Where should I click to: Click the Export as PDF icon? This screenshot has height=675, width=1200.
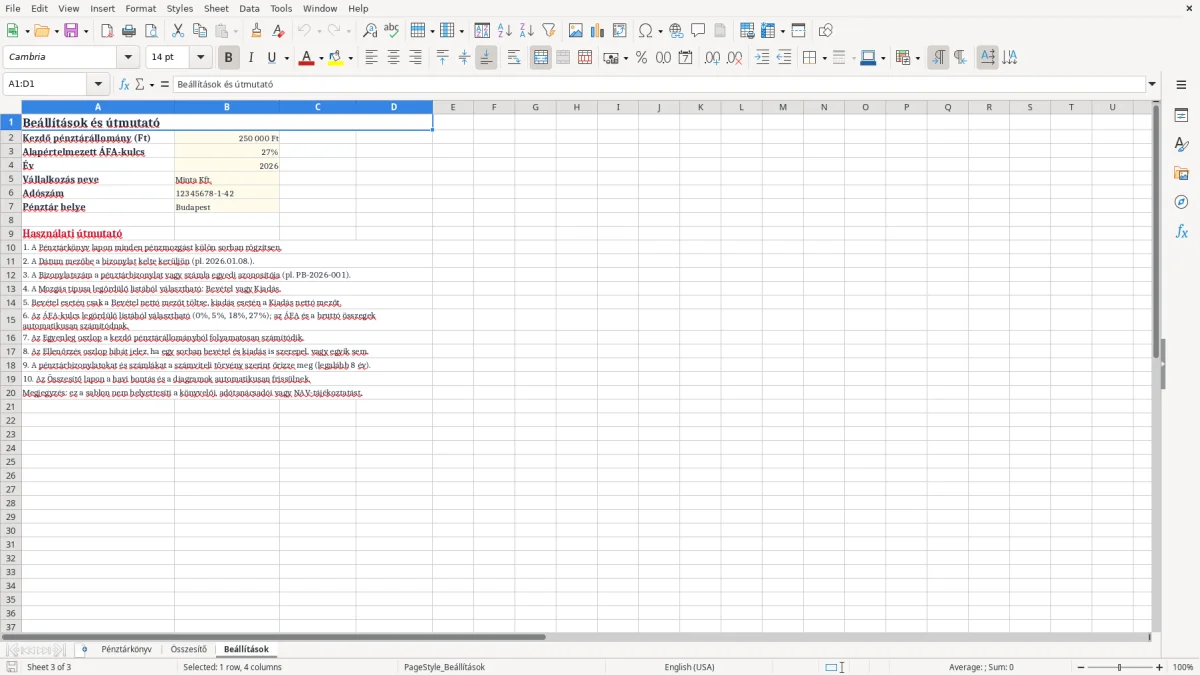click(x=107, y=31)
